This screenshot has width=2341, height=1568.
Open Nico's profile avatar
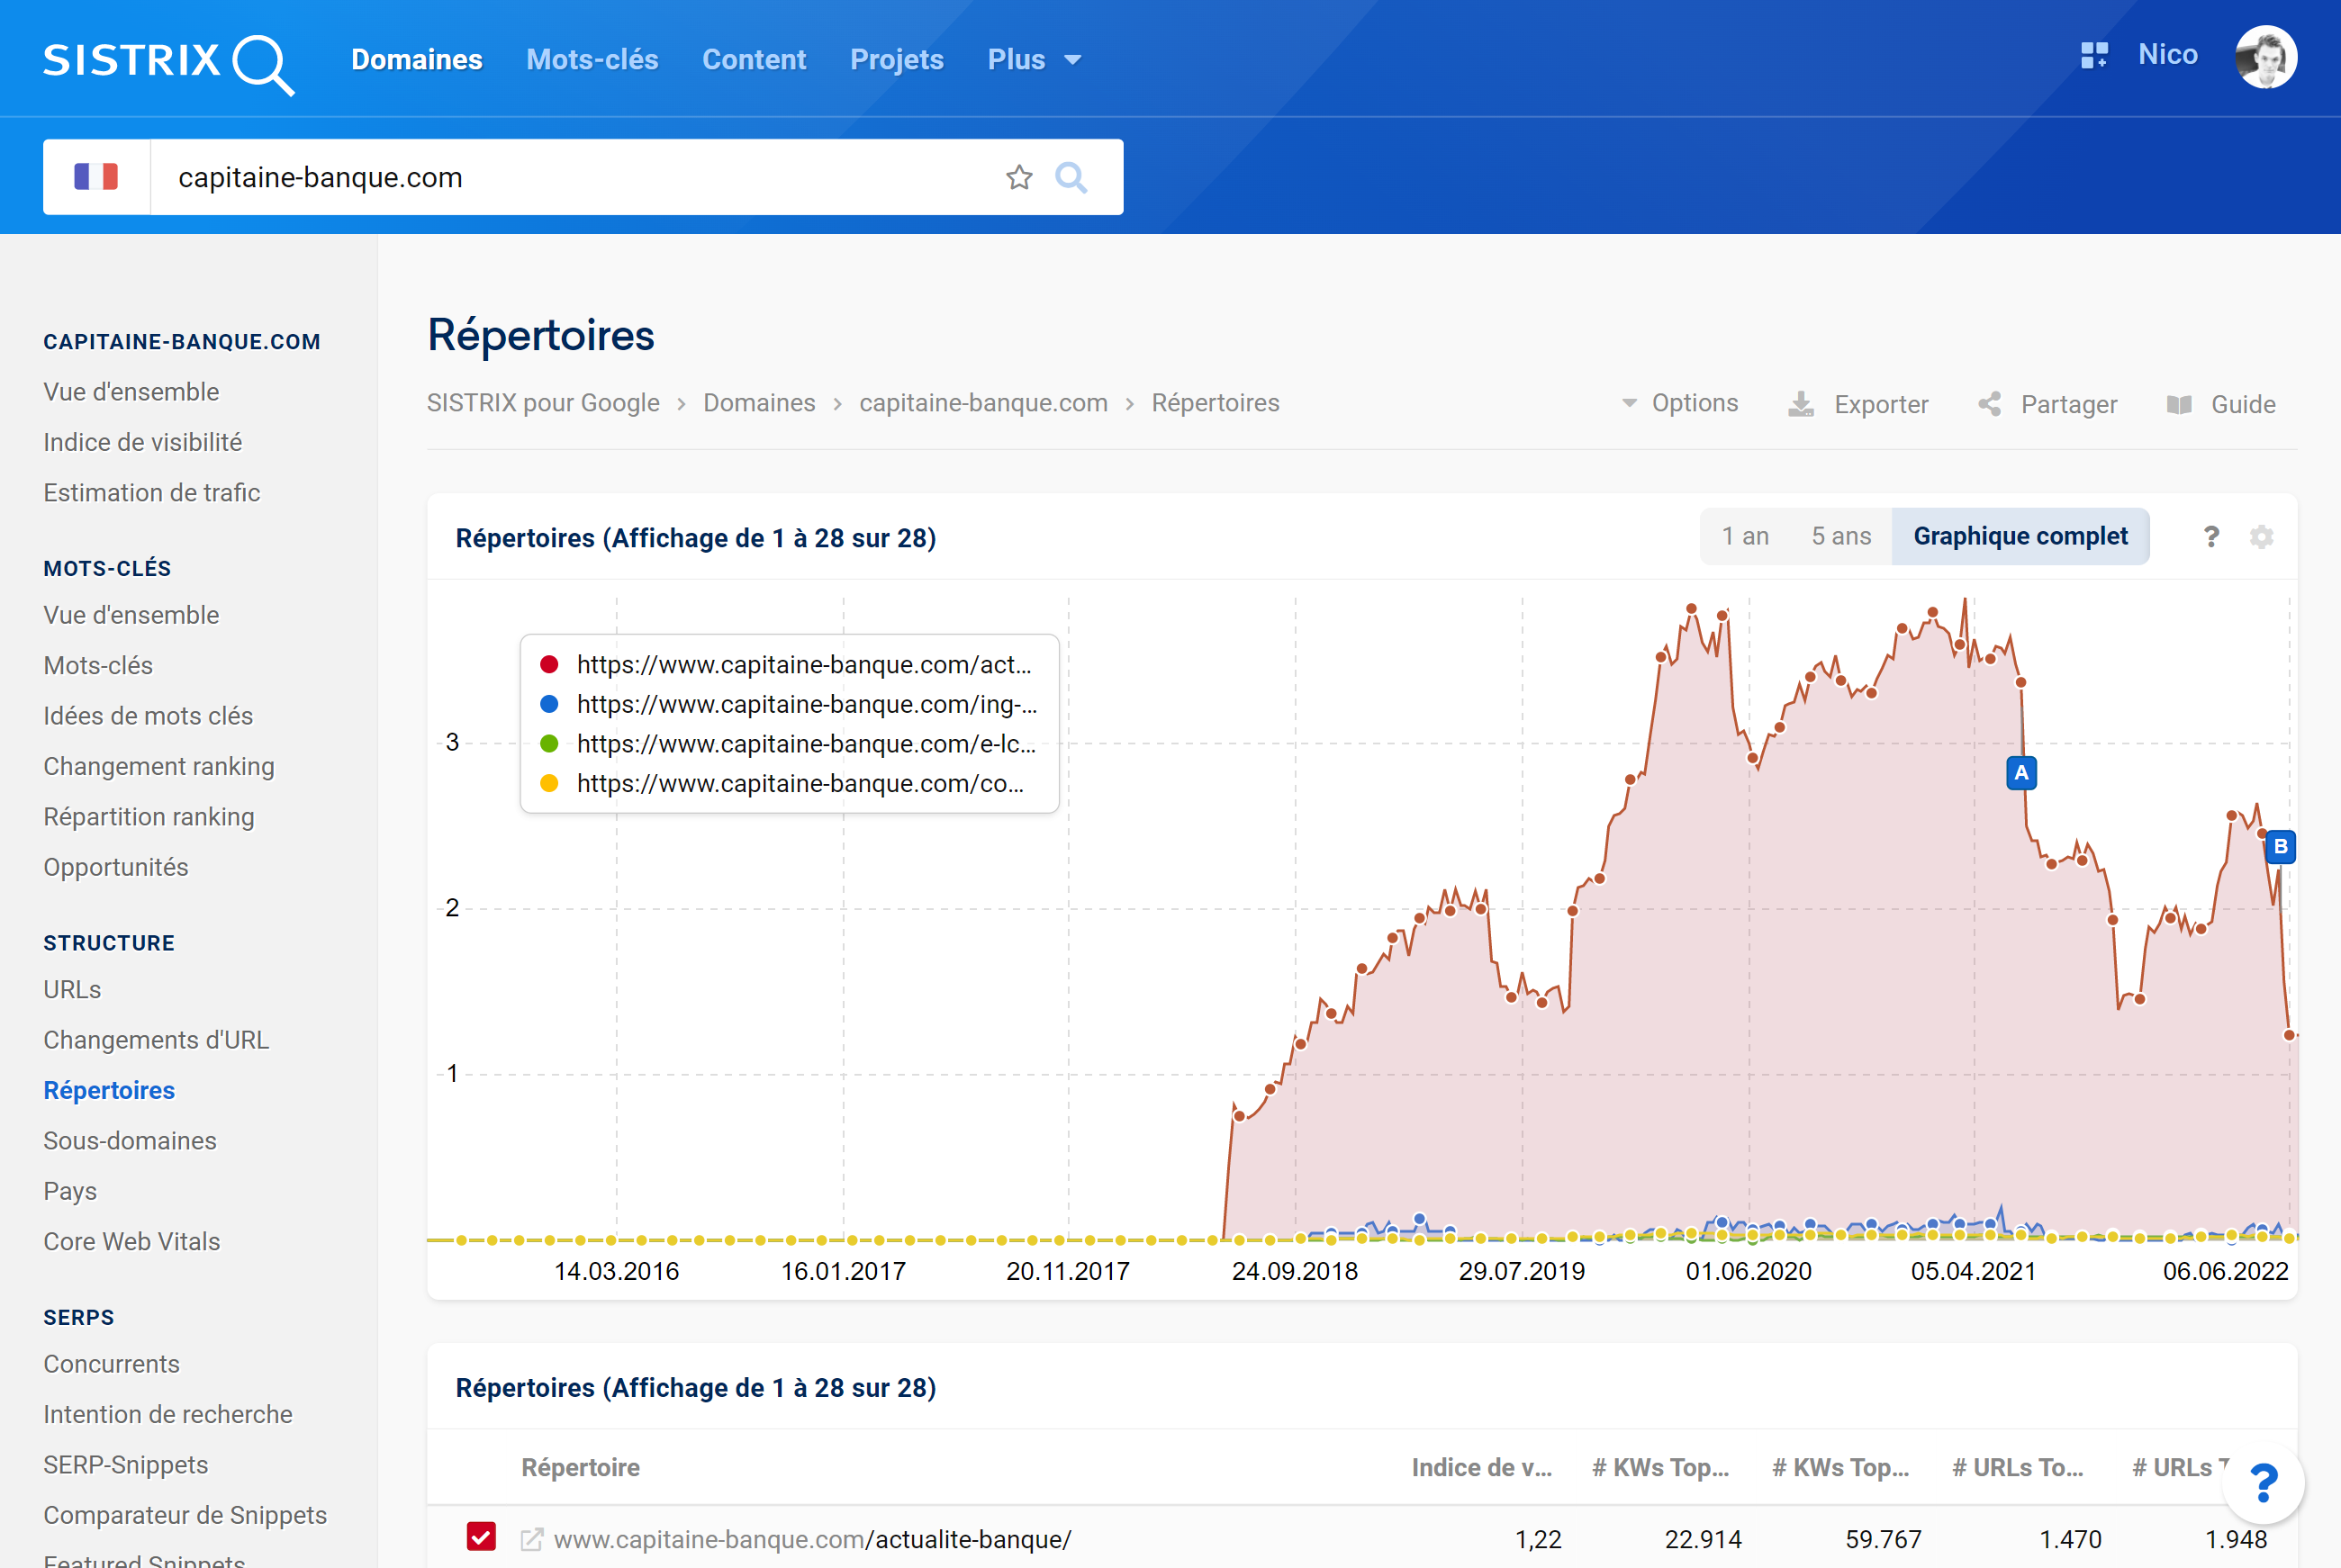[x=2265, y=57]
